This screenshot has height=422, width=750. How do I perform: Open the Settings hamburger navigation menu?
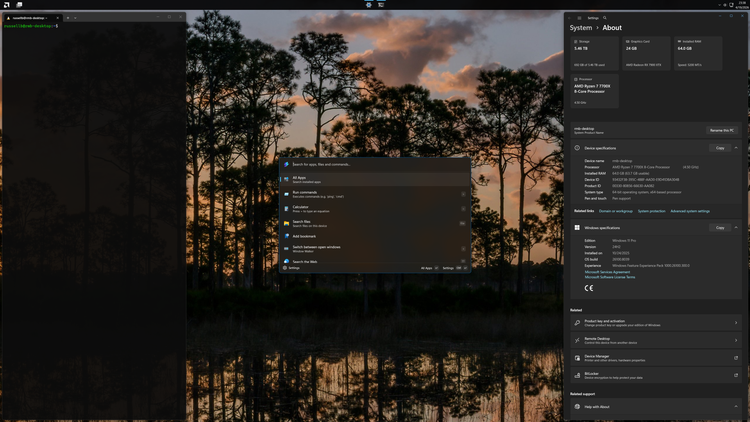579,18
